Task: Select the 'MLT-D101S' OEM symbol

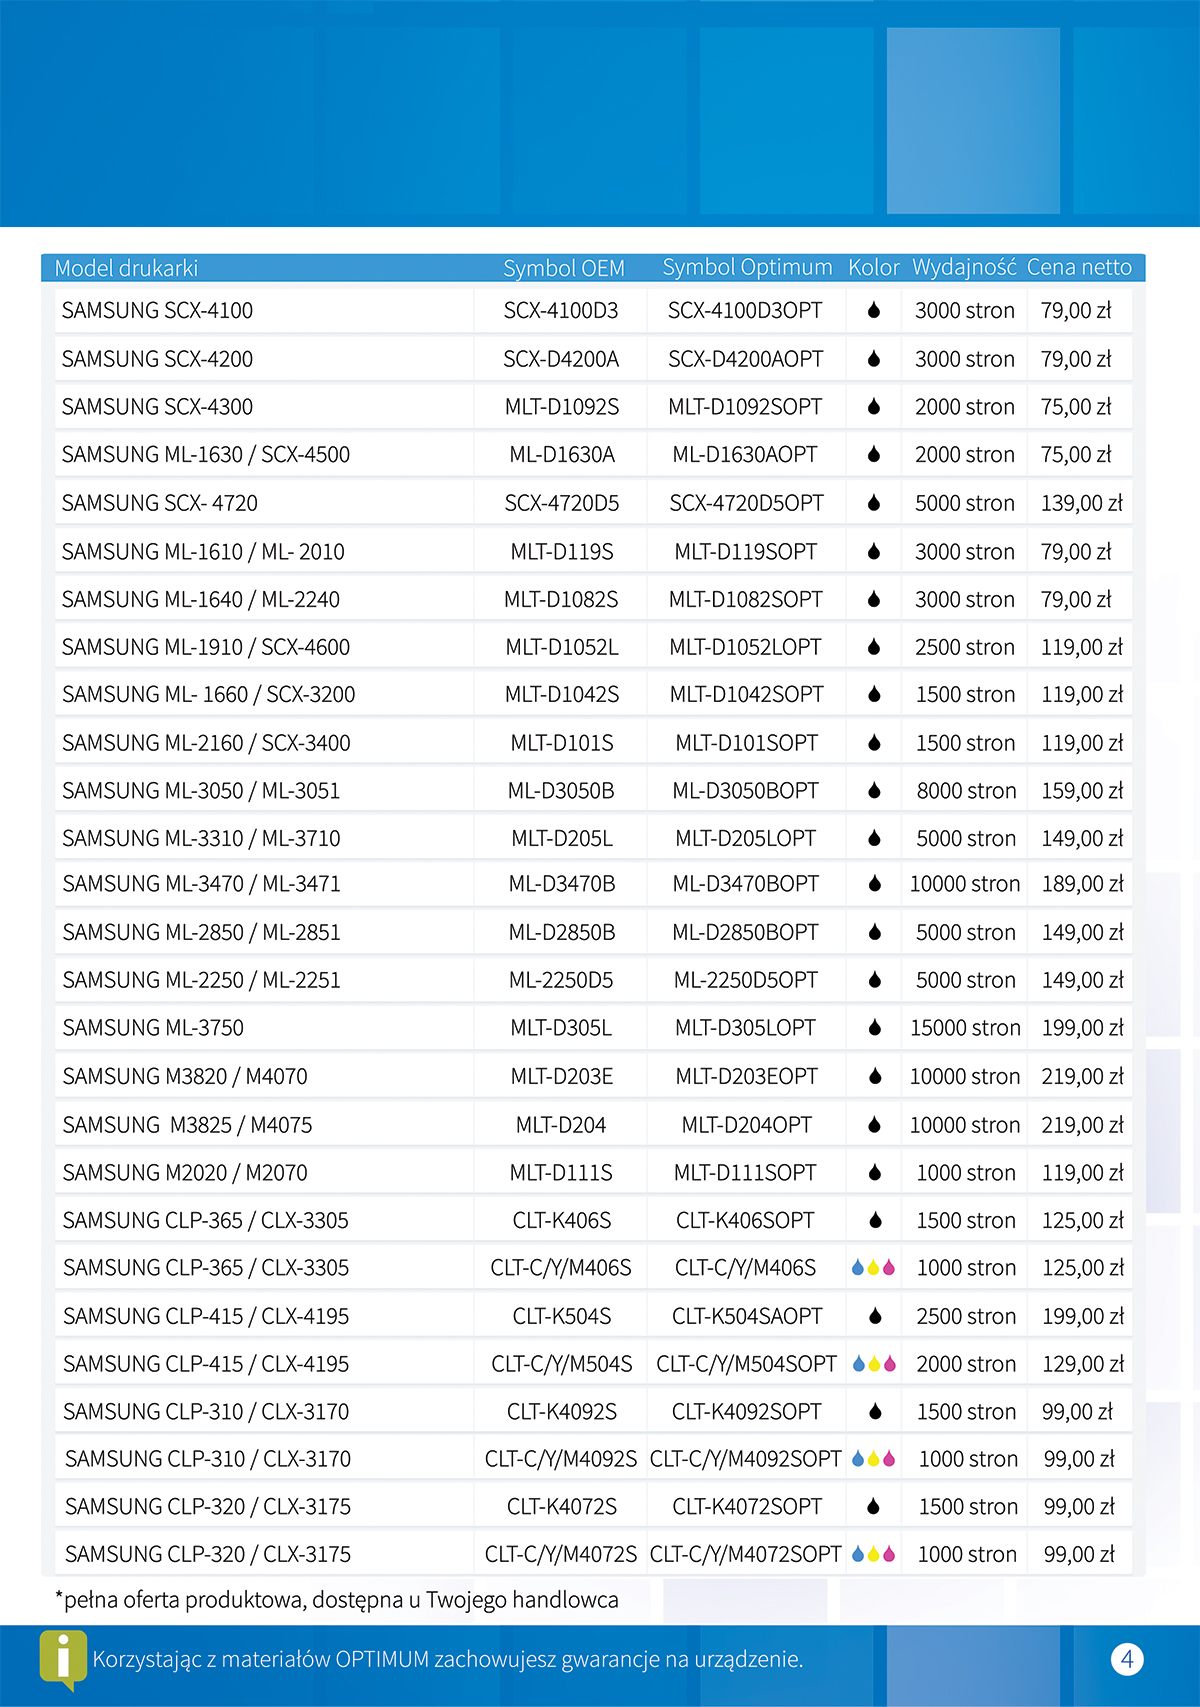Action: [x=562, y=743]
